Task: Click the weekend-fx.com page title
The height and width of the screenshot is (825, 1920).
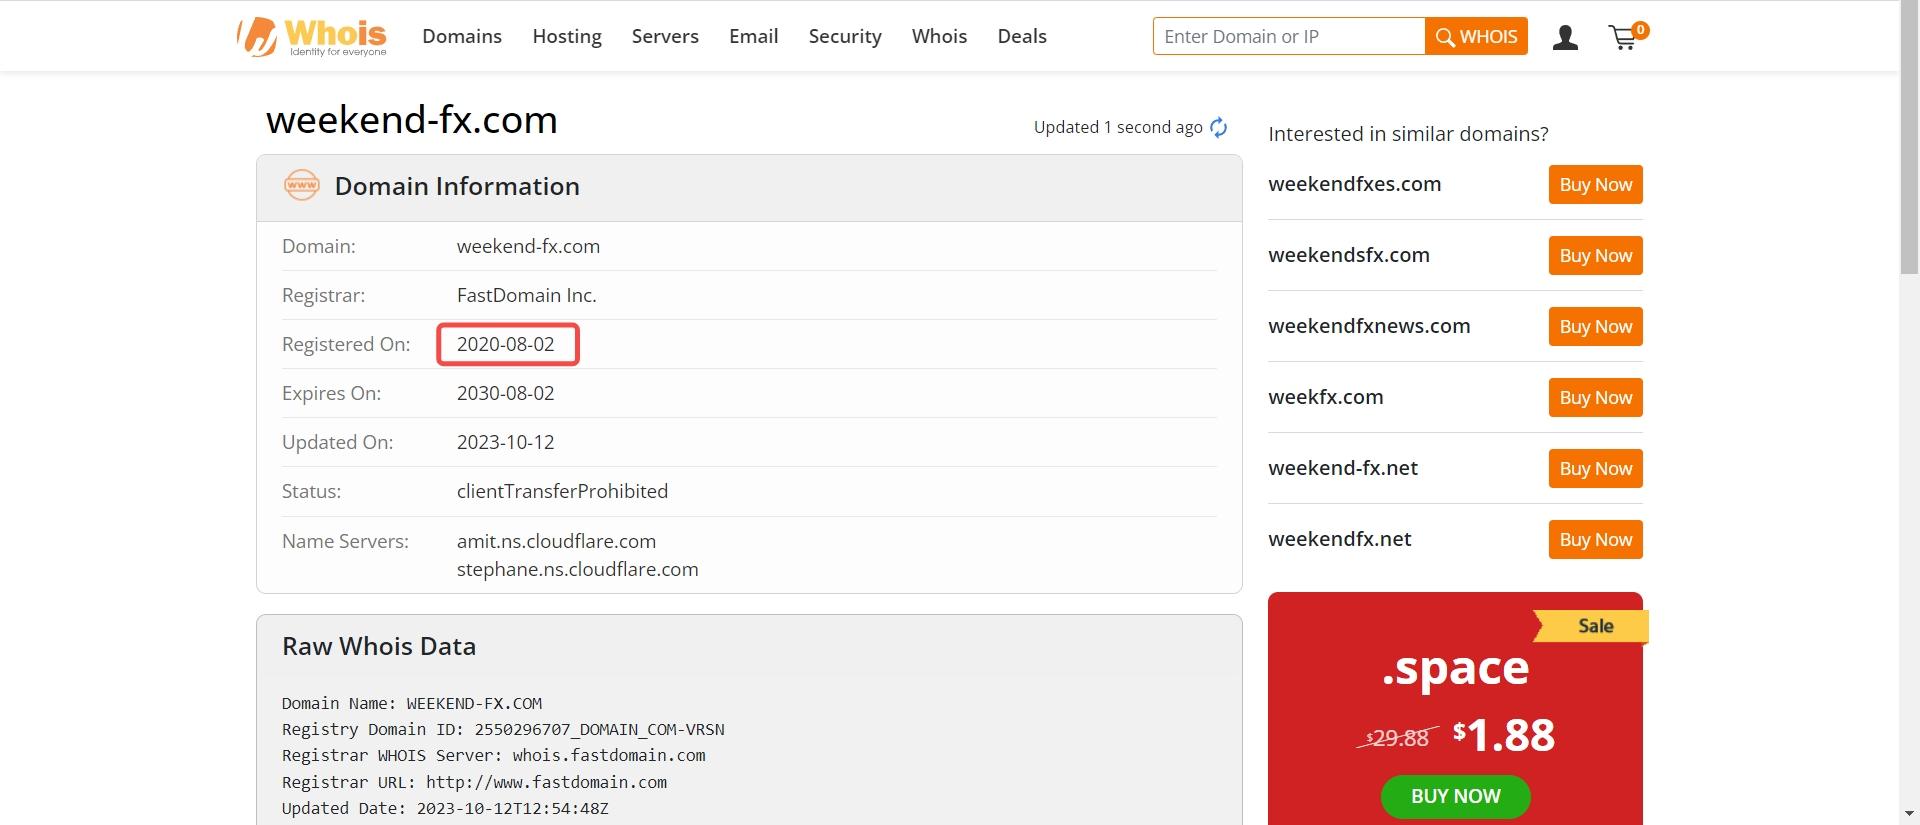Action: (412, 119)
